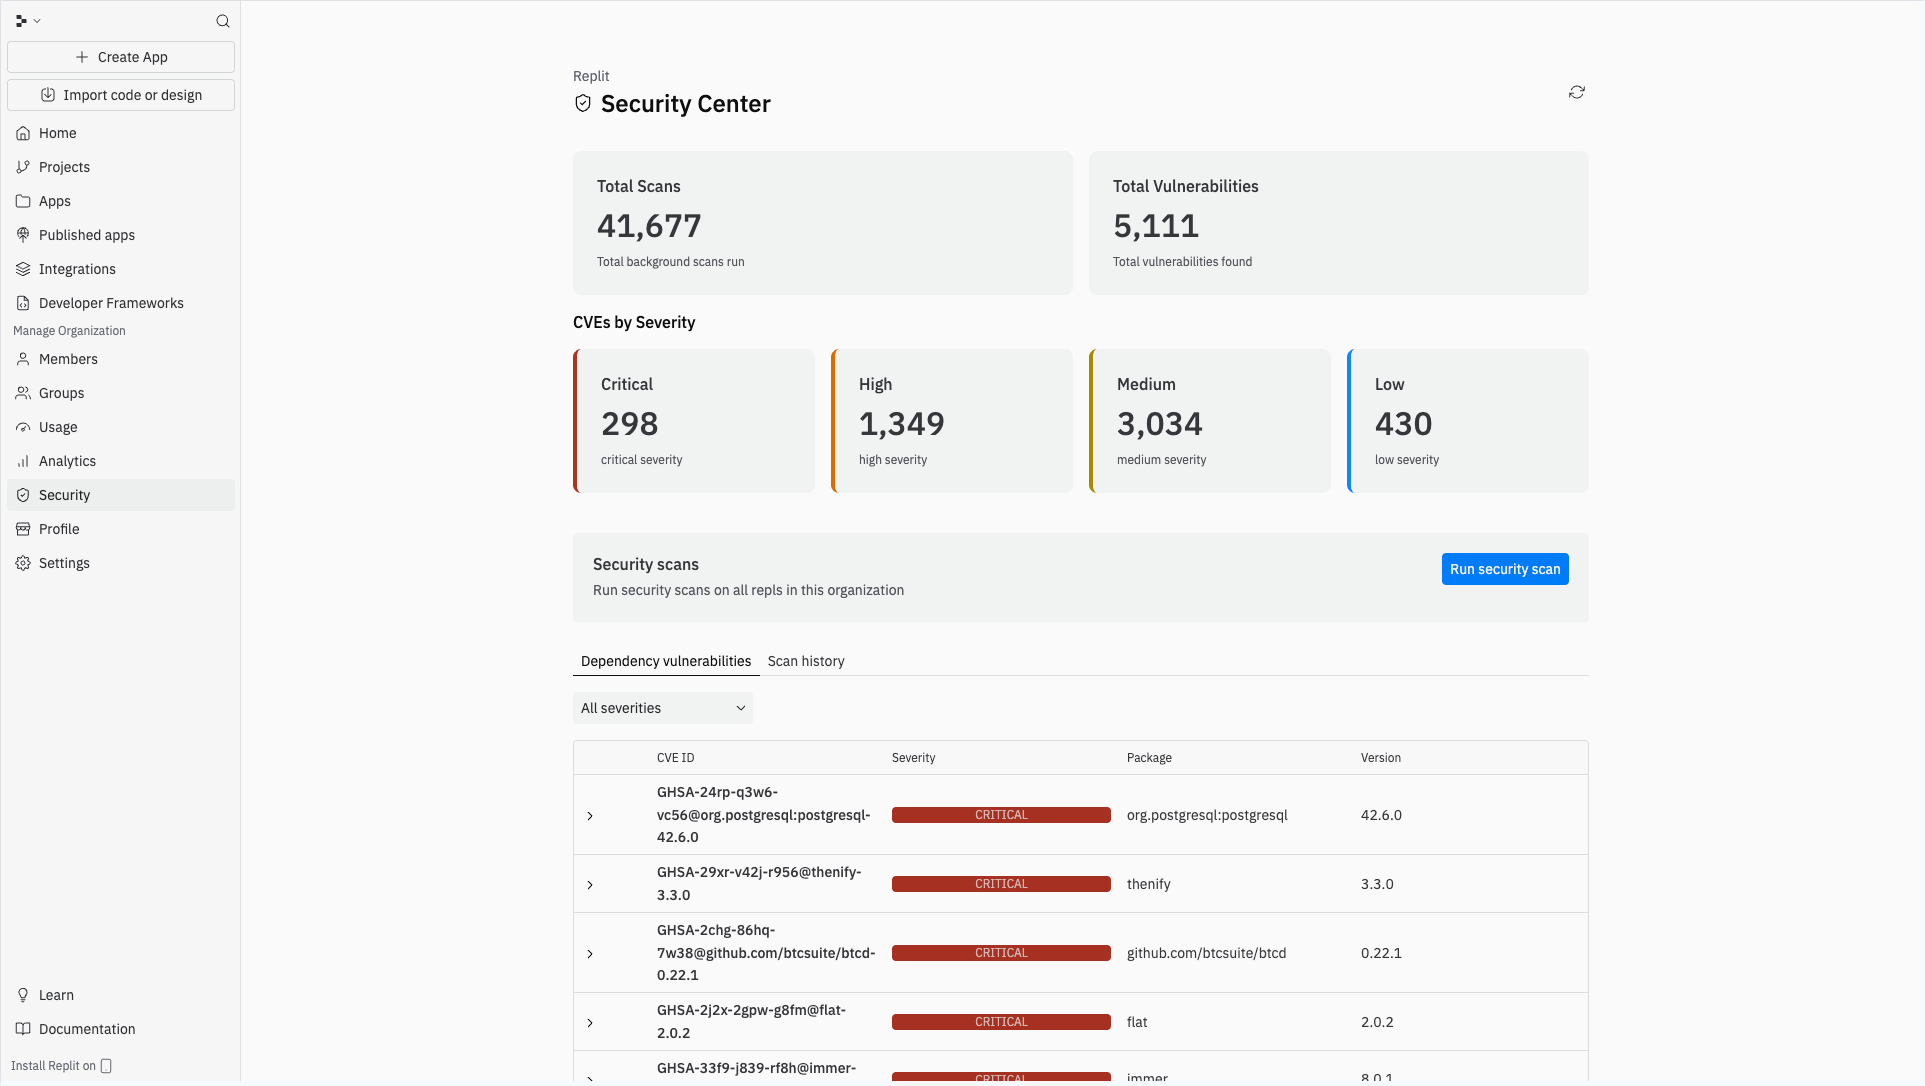Open the Settings gear in sidebar
Image resolution: width=1925 pixels, height=1086 pixels.
pyautogui.click(x=22, y=563)
